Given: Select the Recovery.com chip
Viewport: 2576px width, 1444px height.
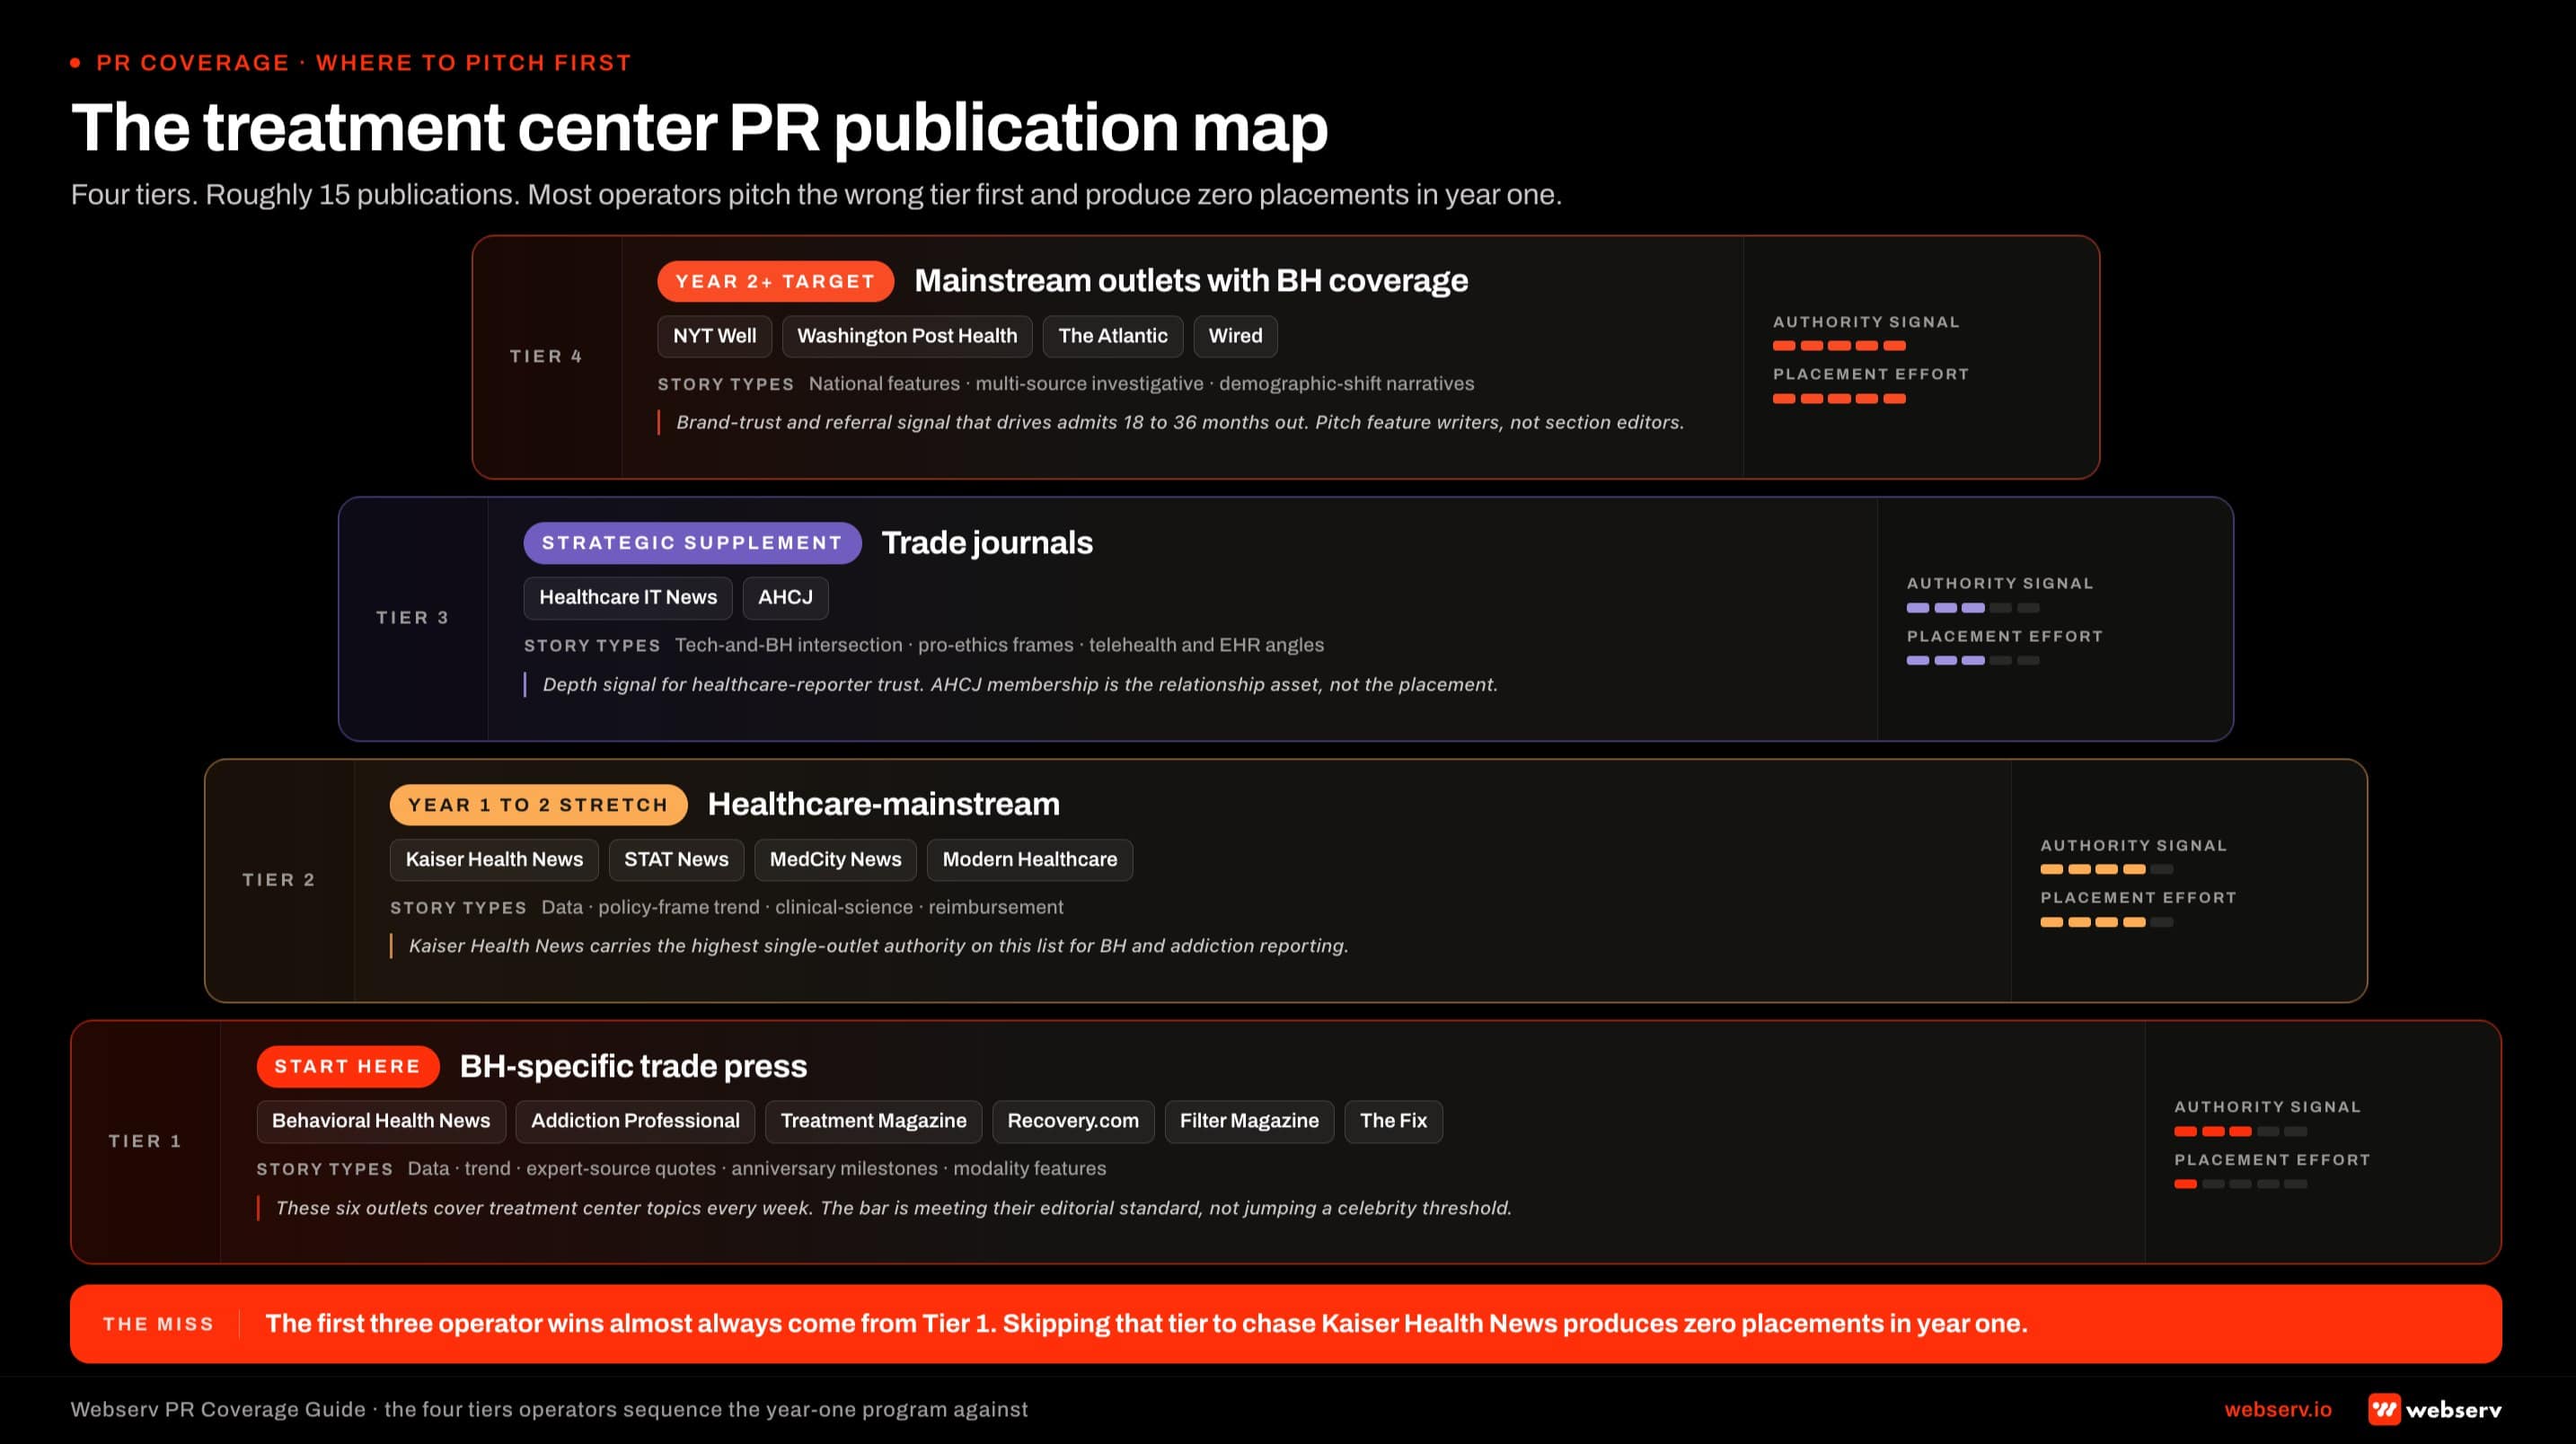Looking at the screenshot, I should (x=1073, y=1121).
